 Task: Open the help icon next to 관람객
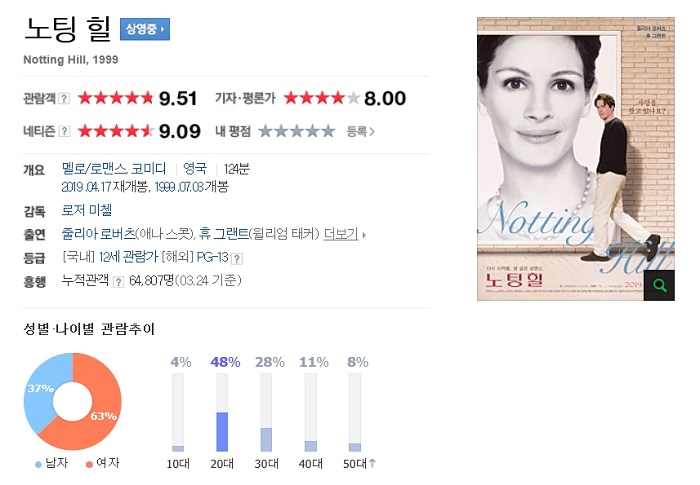[64, 98]
